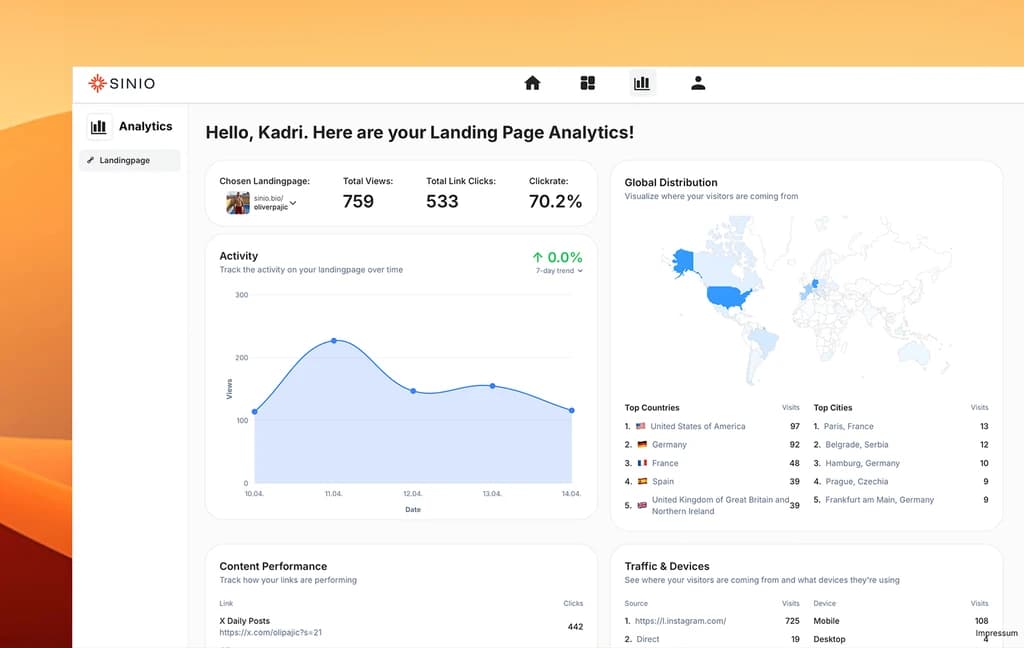Click the Spain flag in Top Countries list
The image size is (1024, 648).
point(641,481)
